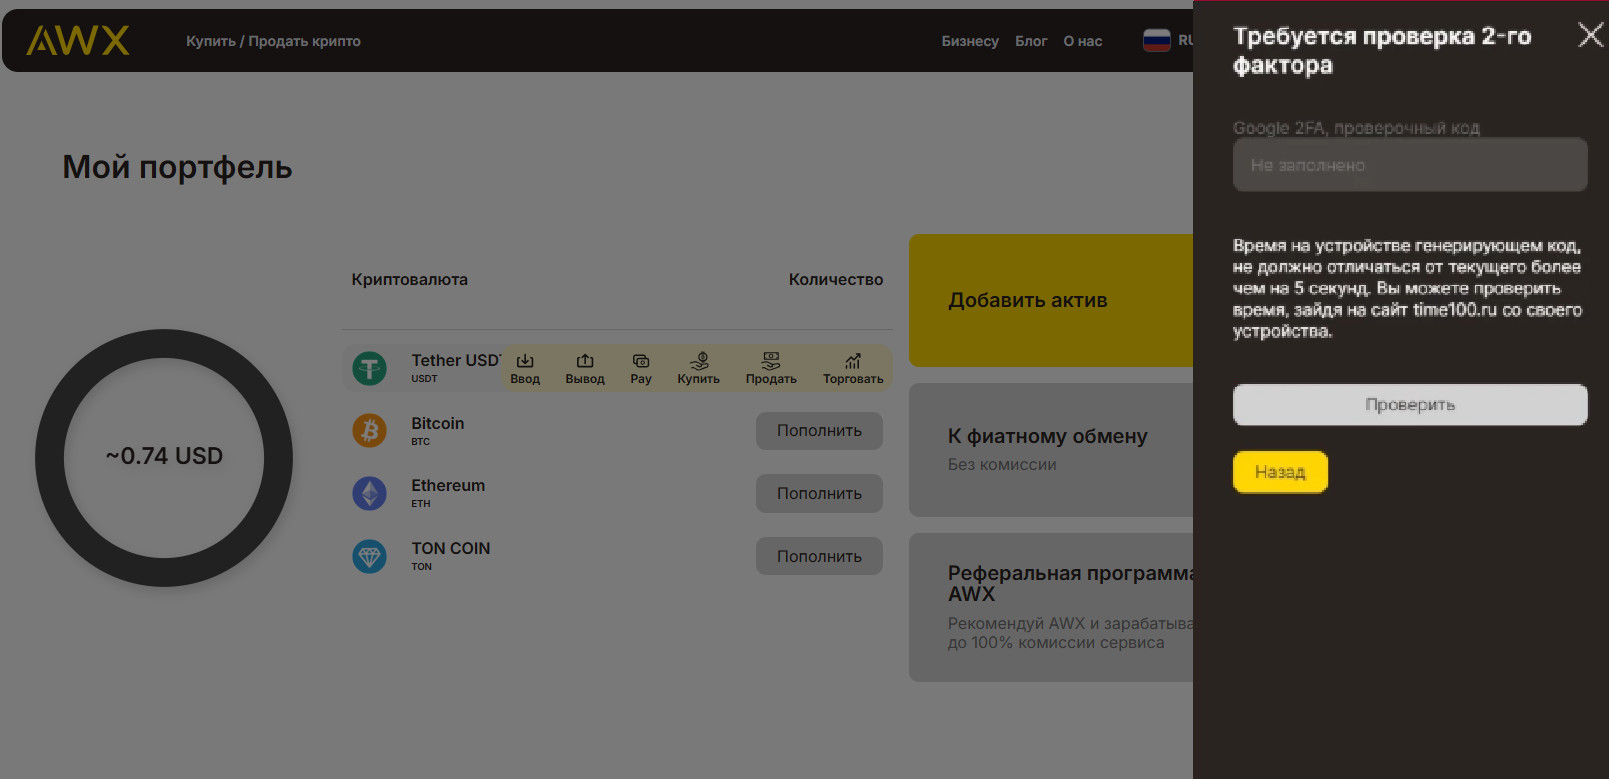Click the AWX logo

78,41
